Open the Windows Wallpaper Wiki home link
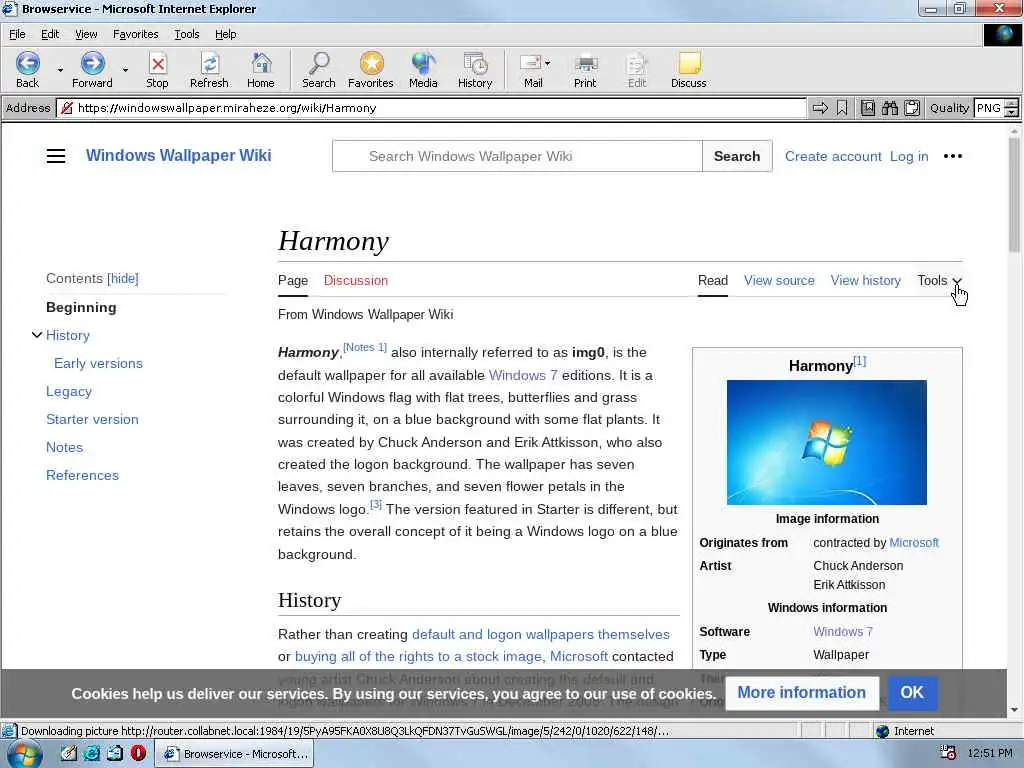The width and height of the screenshot is (1024, 768). click(x=178, y=155)
